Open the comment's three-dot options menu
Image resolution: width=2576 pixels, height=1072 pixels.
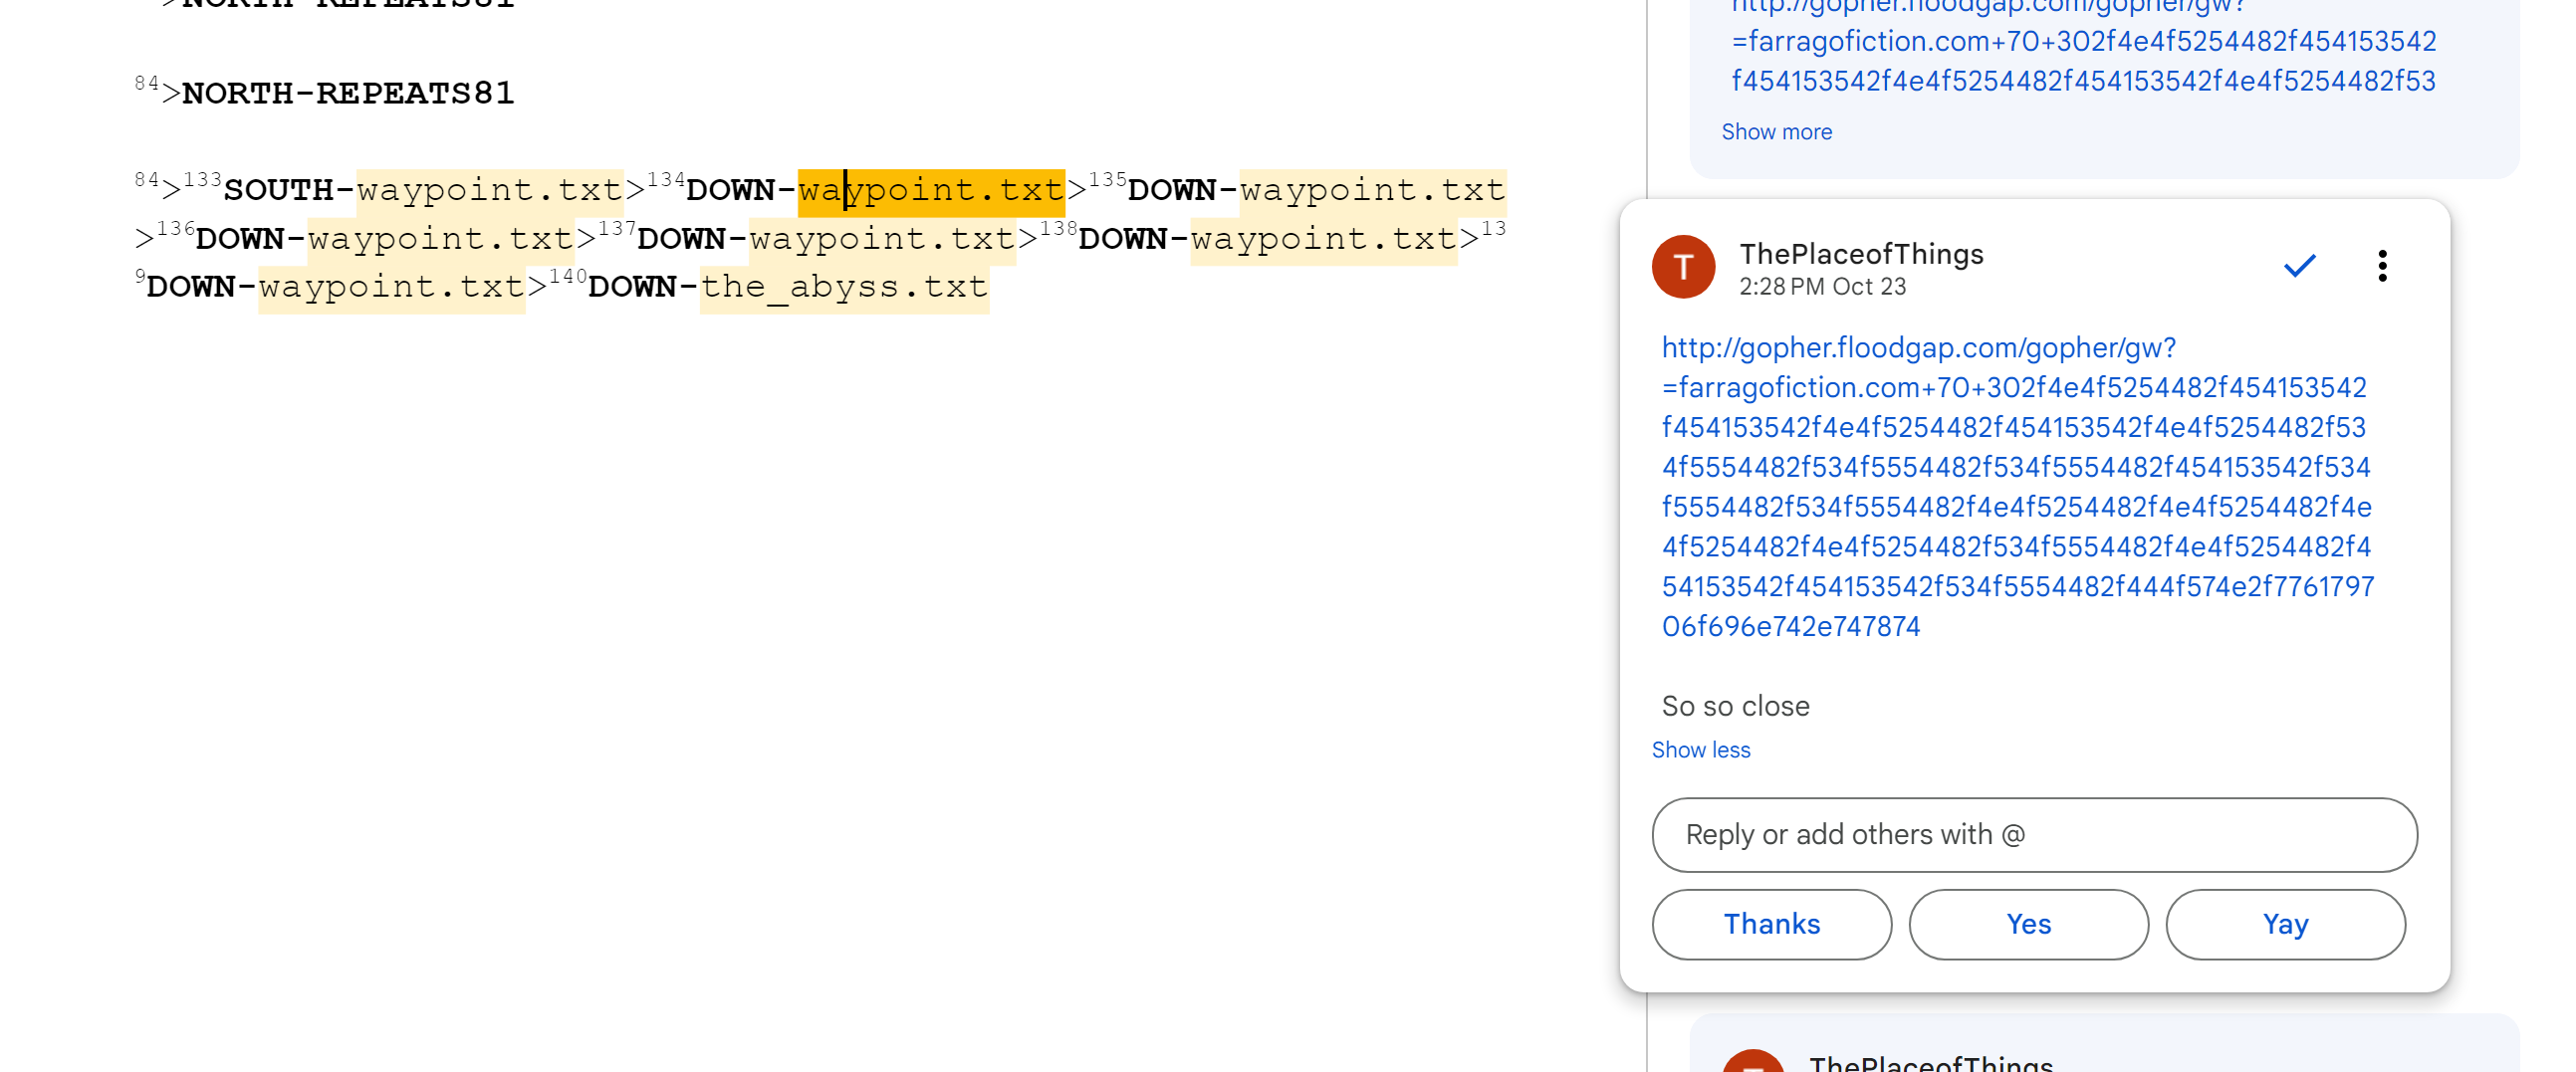[2382, 266]
